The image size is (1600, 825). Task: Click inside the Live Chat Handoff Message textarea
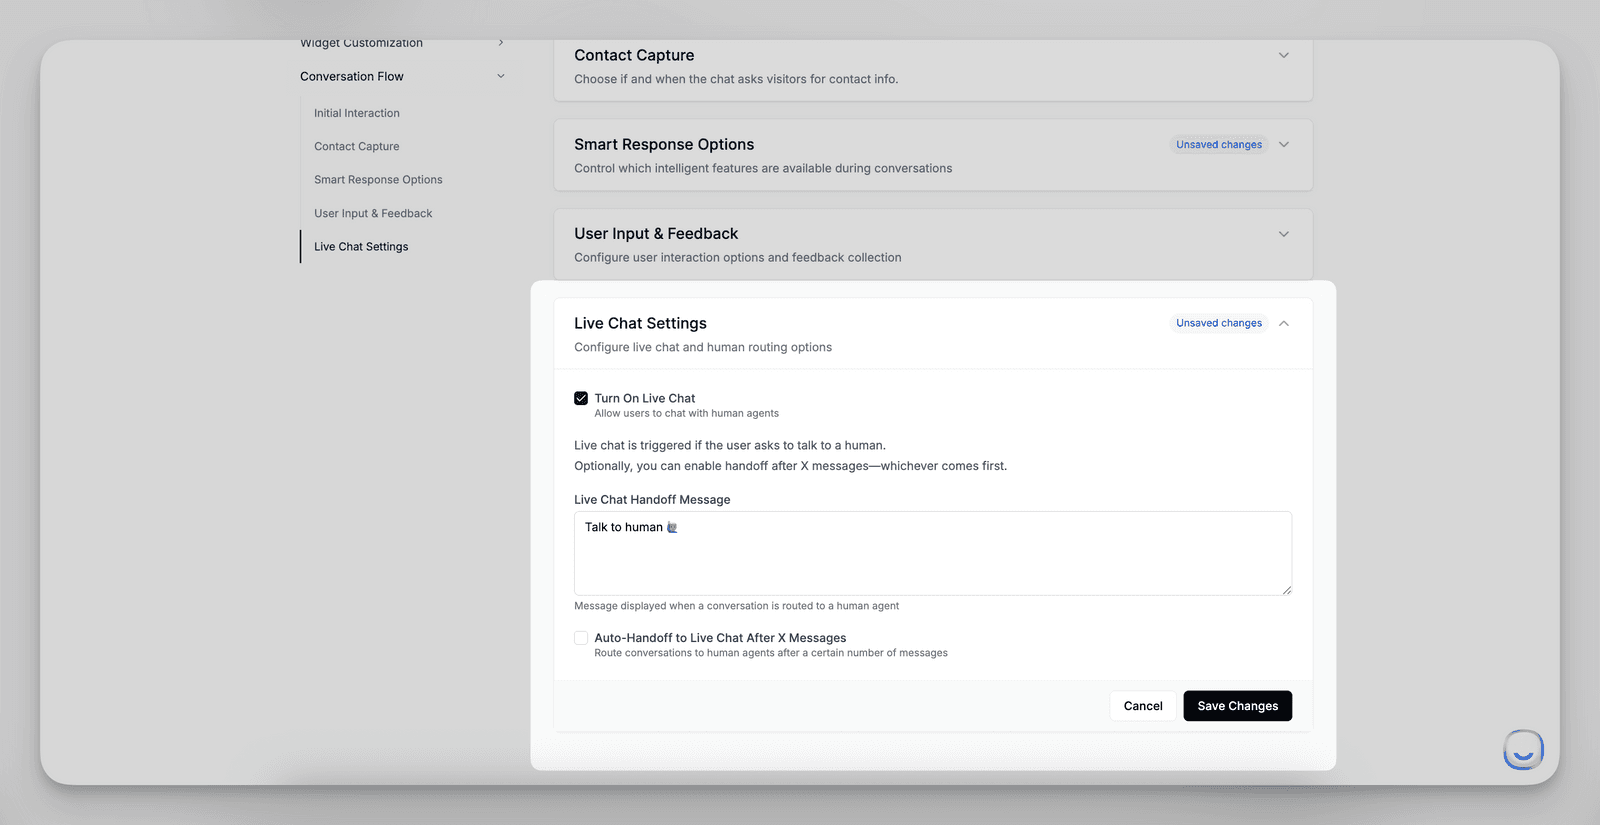pyautogui.click(x=933, y=553)
